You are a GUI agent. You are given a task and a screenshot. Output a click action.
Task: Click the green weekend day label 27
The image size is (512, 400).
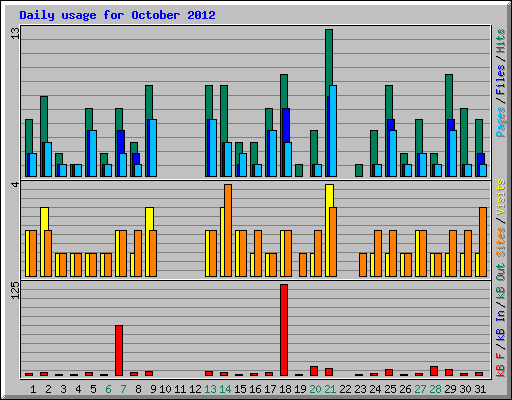coord(420,389)
